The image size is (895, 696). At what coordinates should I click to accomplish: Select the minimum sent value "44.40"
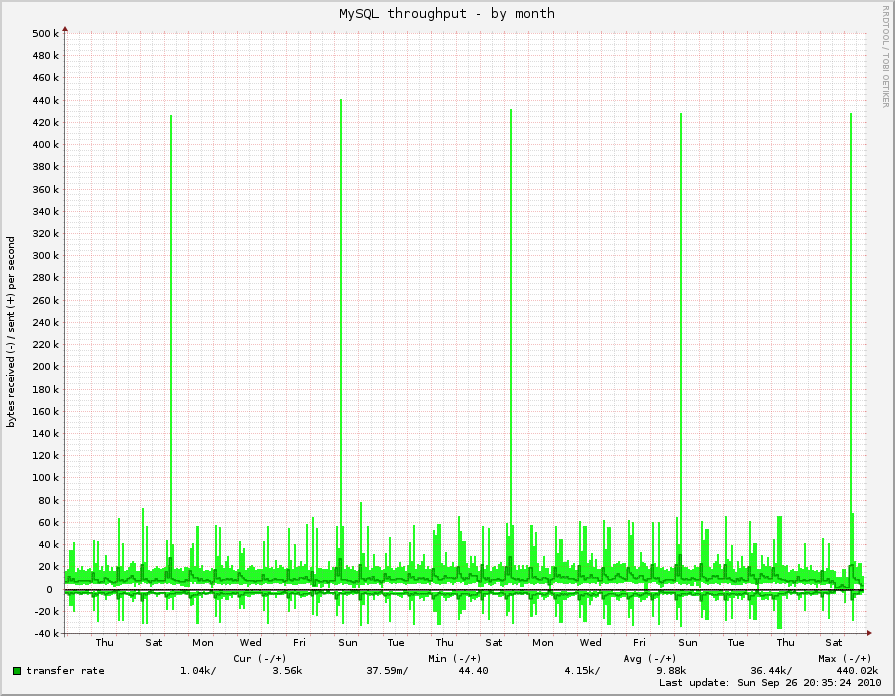pos(473,671)
